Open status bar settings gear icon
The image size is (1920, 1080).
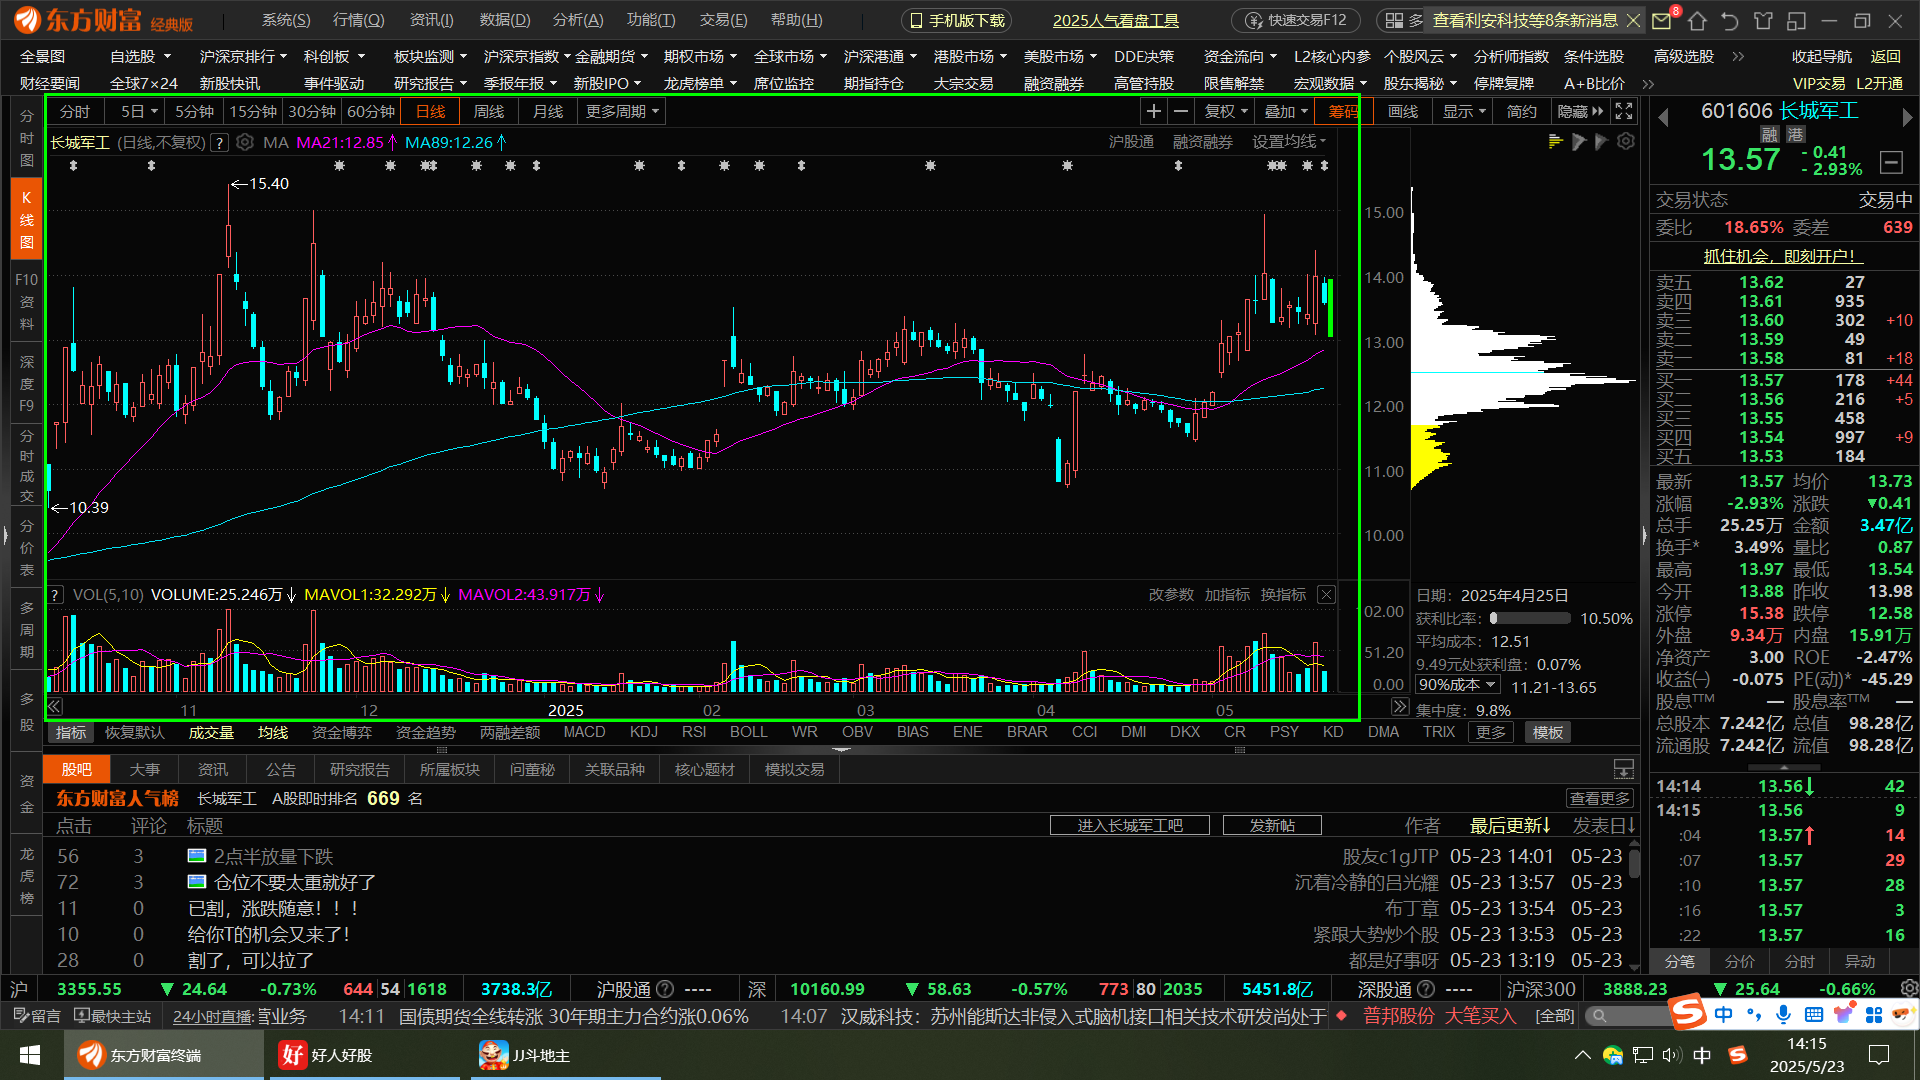(1909, 989)
